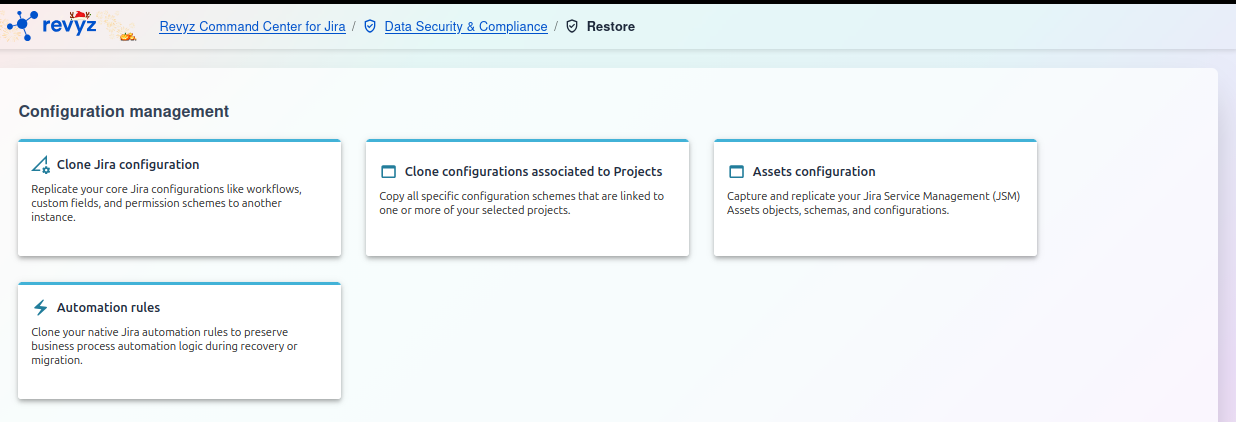
Task: Click the window icon for Clone configurations associated to Projects
Action: click(388, 172)
